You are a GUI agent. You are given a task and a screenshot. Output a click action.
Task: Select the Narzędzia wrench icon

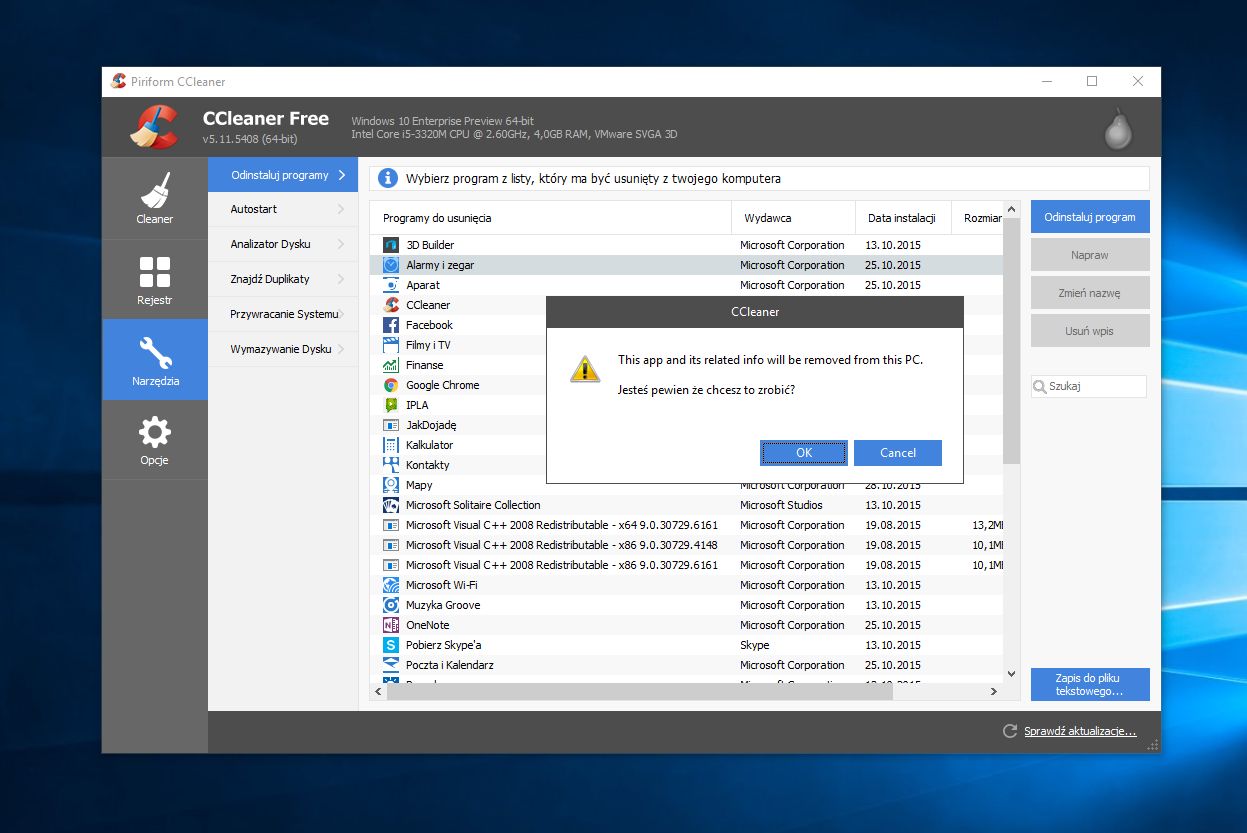point(155,352)
